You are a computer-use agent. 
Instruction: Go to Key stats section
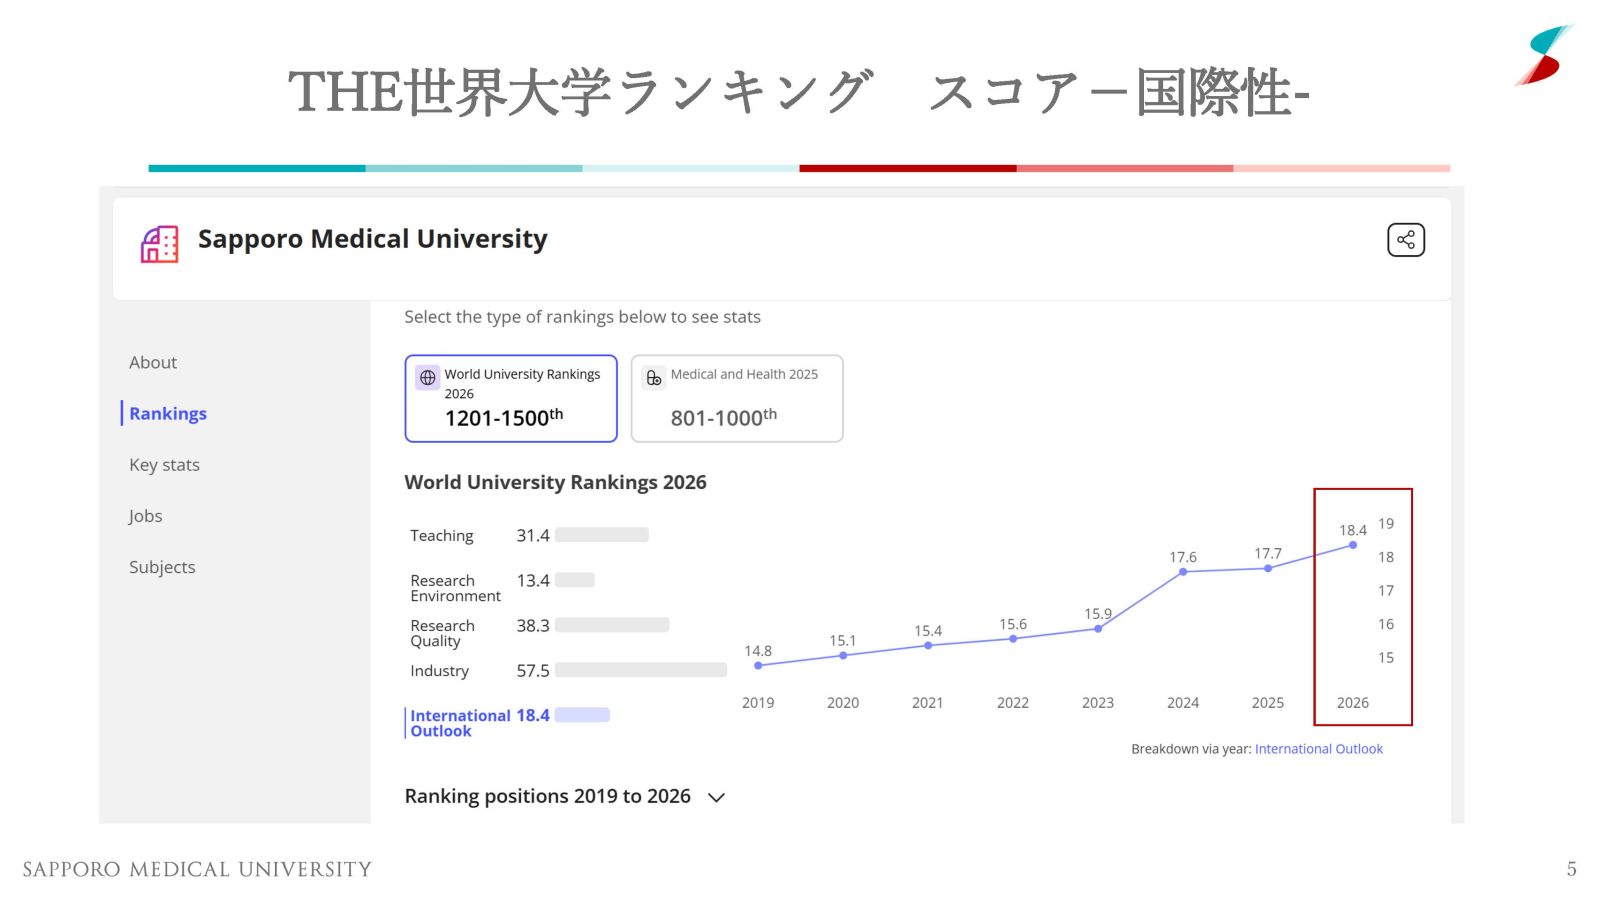click(164, 465)
